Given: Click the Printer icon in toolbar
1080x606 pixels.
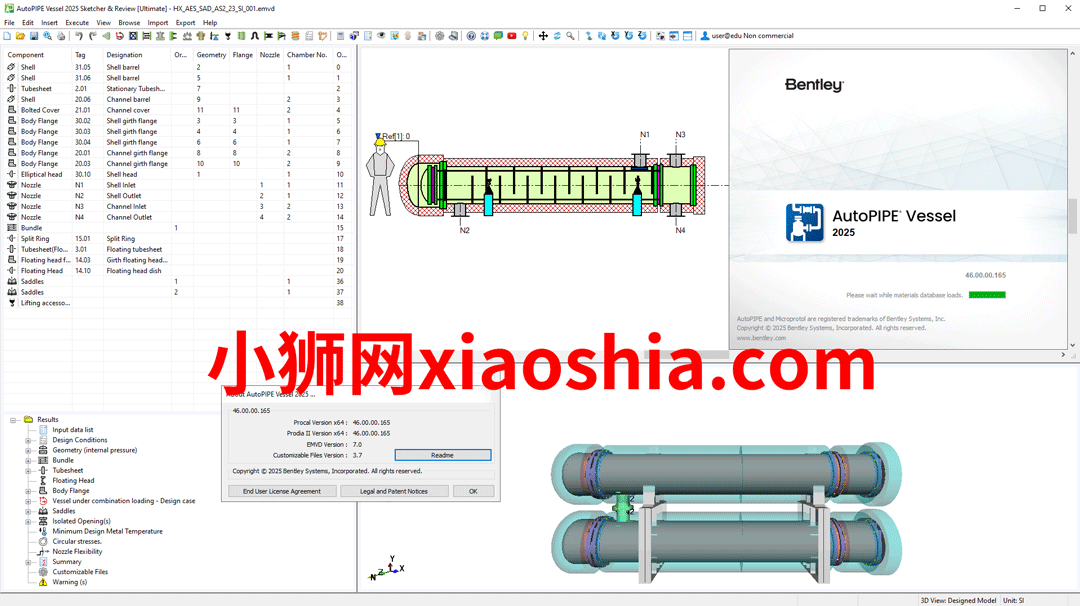Looking at the screenshot, I should 61,36.
